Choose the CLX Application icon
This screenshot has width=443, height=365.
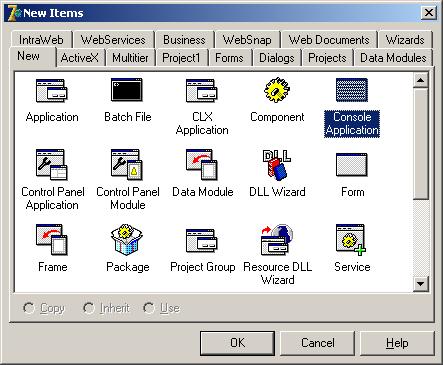(202, 90)
